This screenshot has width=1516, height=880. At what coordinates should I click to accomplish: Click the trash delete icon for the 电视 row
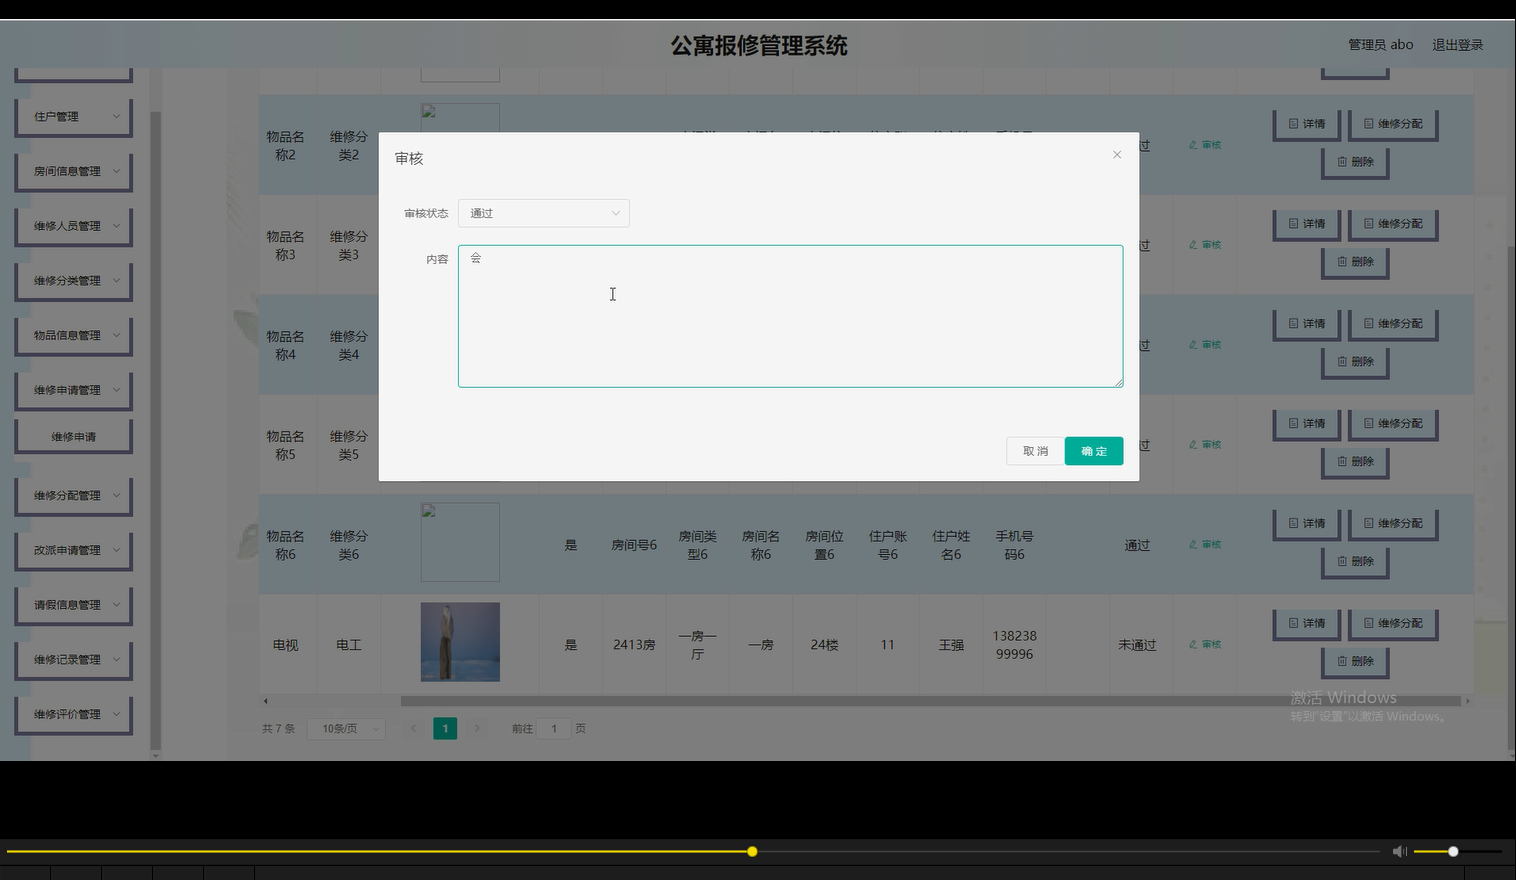(1343, 661)
